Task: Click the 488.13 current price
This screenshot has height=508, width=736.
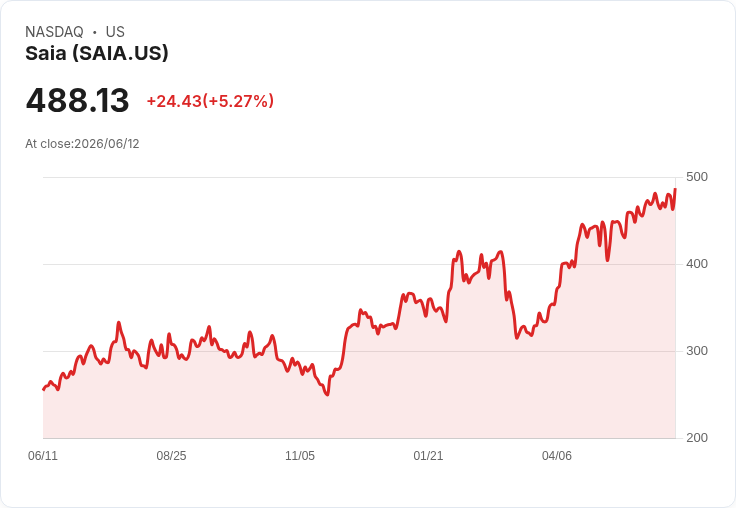Action: click(x=77, y=100)
